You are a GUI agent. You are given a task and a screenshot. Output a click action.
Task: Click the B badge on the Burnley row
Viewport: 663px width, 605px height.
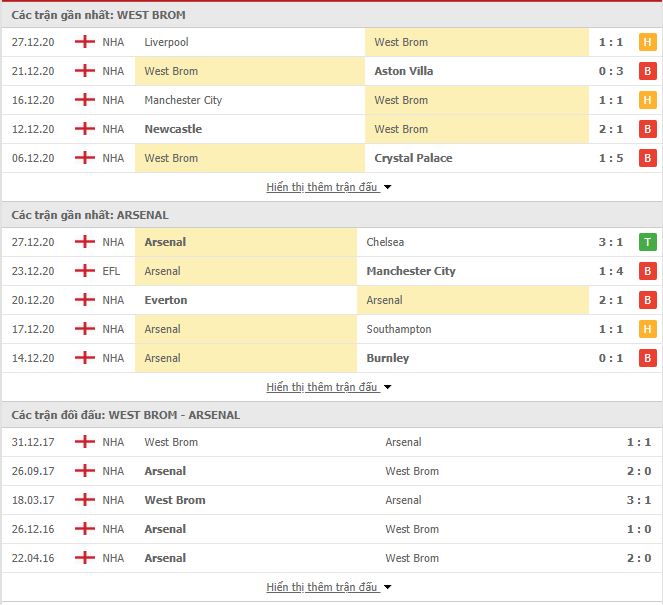tap(647, 358)
